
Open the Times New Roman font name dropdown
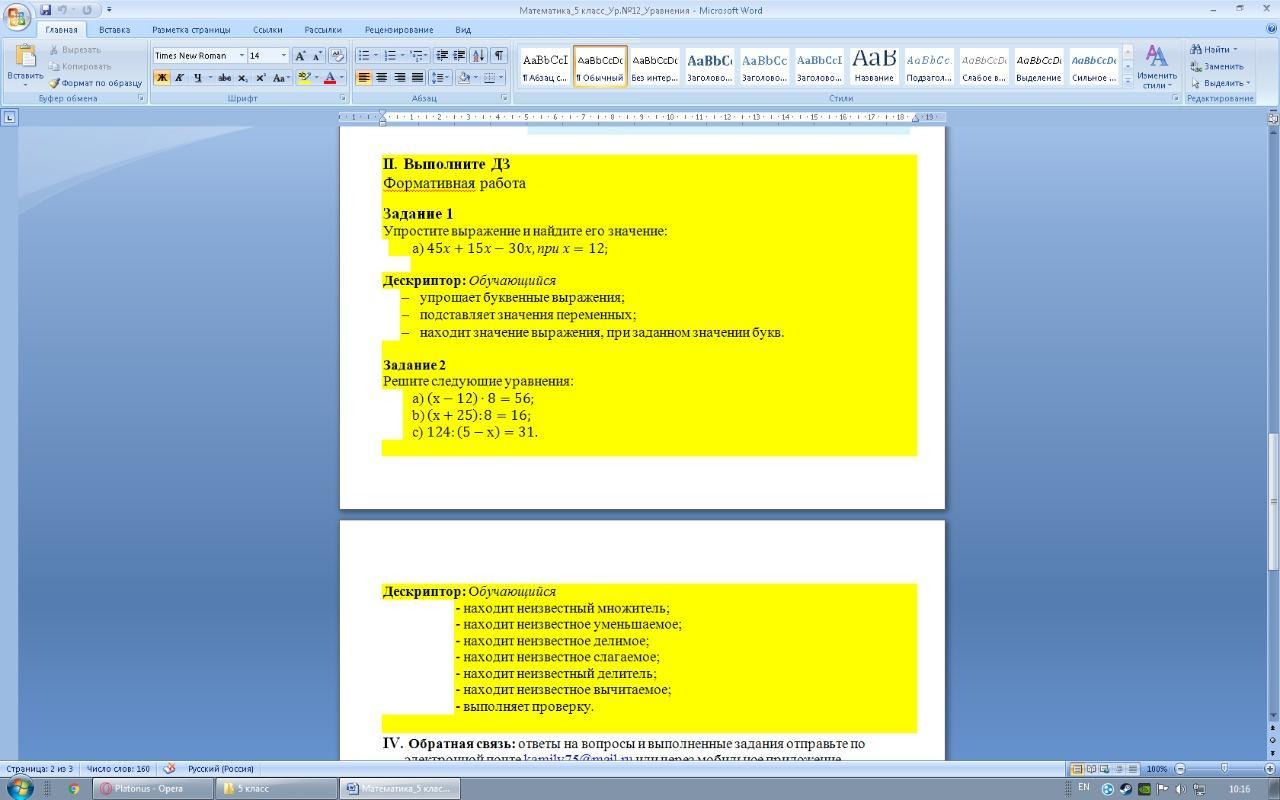[241, 56]
